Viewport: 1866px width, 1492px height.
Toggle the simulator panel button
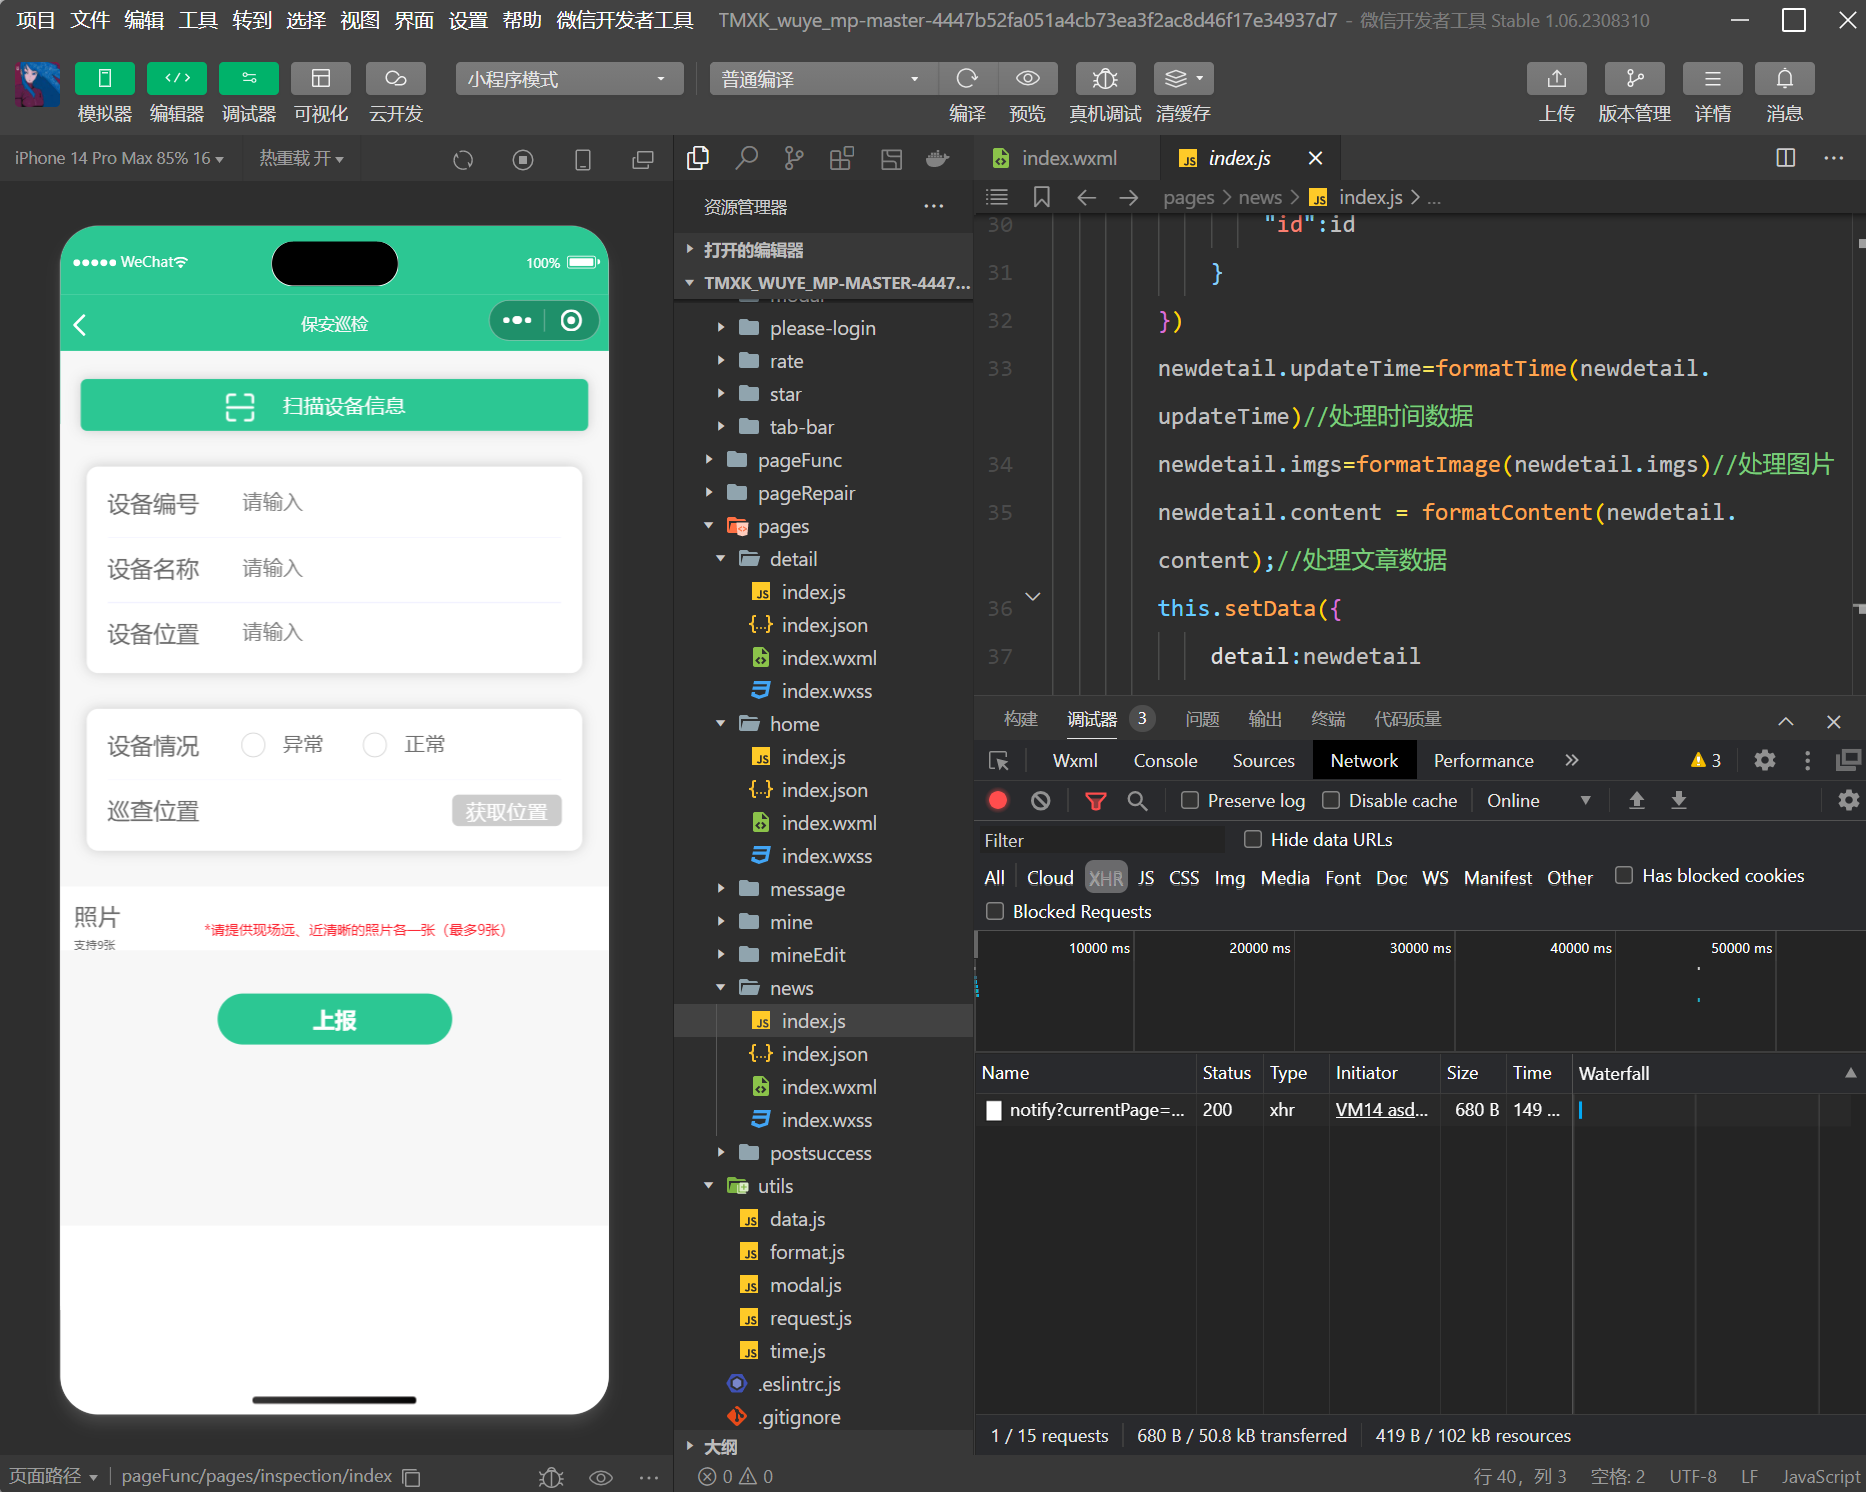point(104,79)
